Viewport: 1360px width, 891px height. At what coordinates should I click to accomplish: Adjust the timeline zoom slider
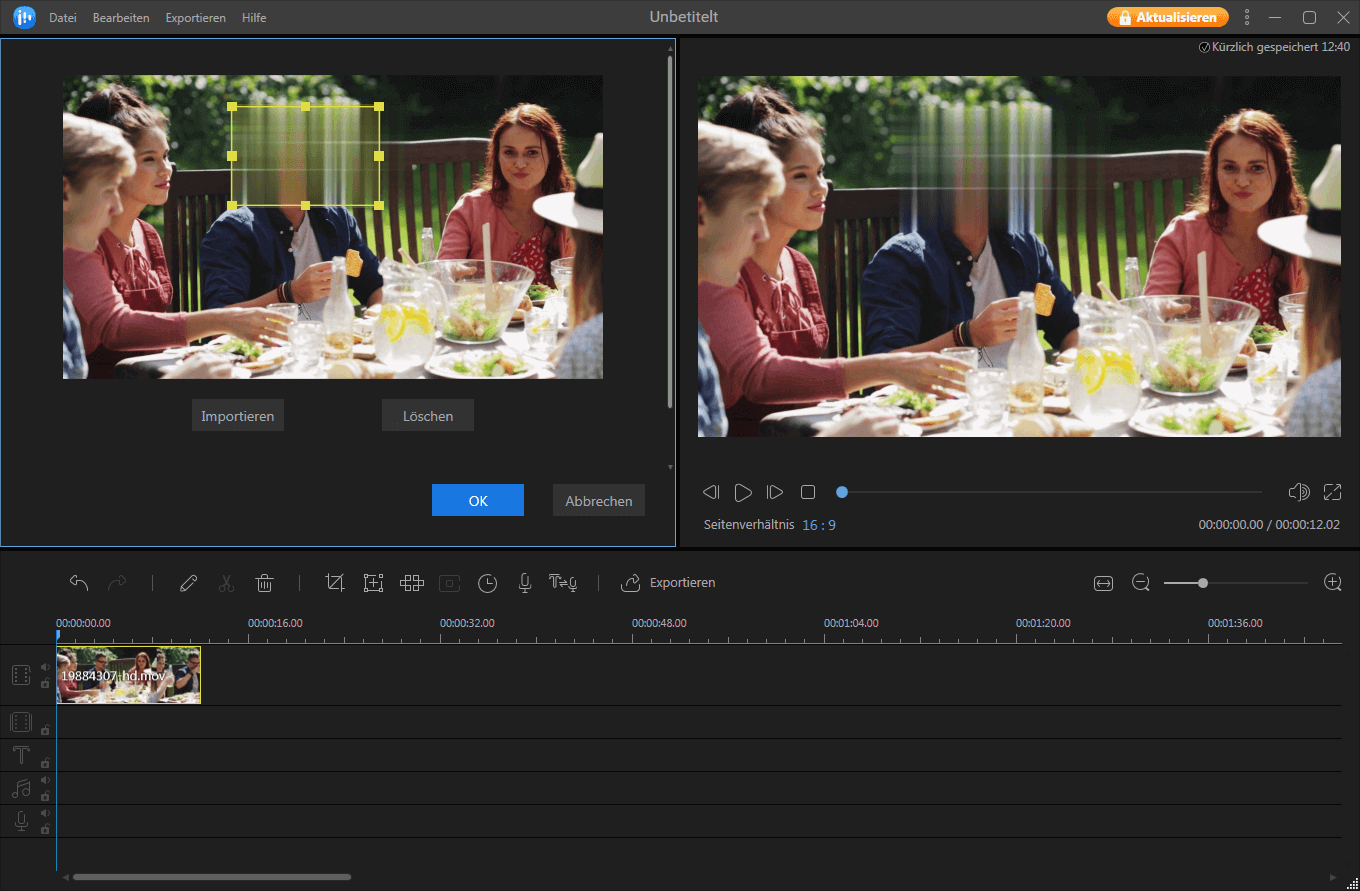1204,581
